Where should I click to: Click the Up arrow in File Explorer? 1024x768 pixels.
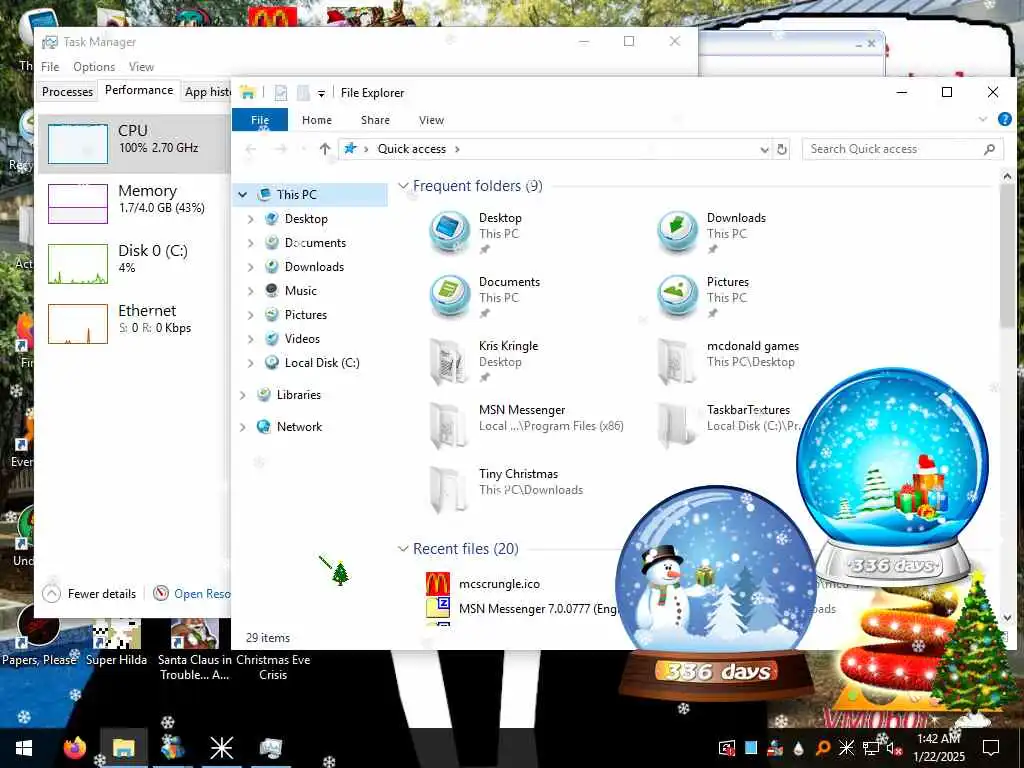point(325,149)
